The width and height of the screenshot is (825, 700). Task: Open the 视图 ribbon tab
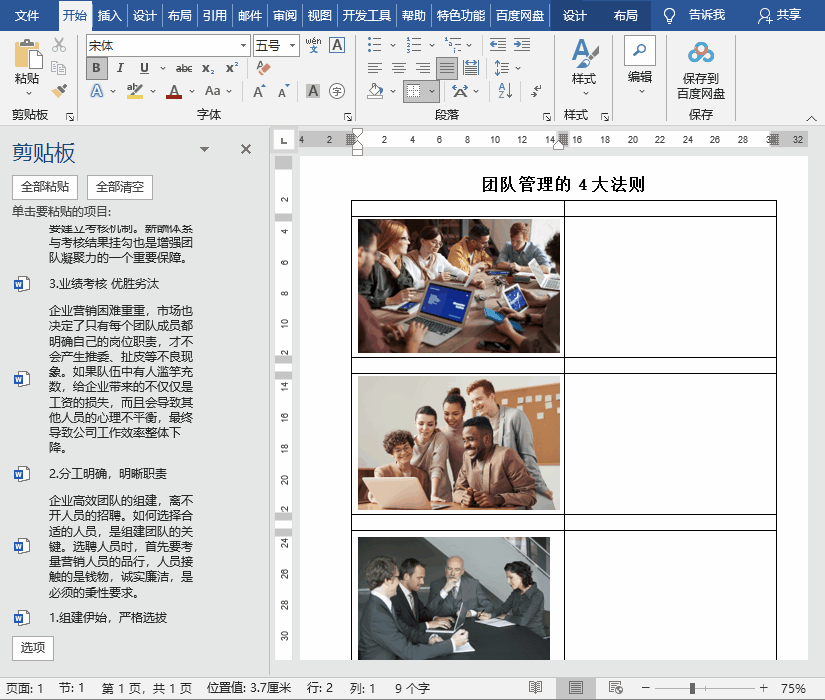tap(319, 15)
